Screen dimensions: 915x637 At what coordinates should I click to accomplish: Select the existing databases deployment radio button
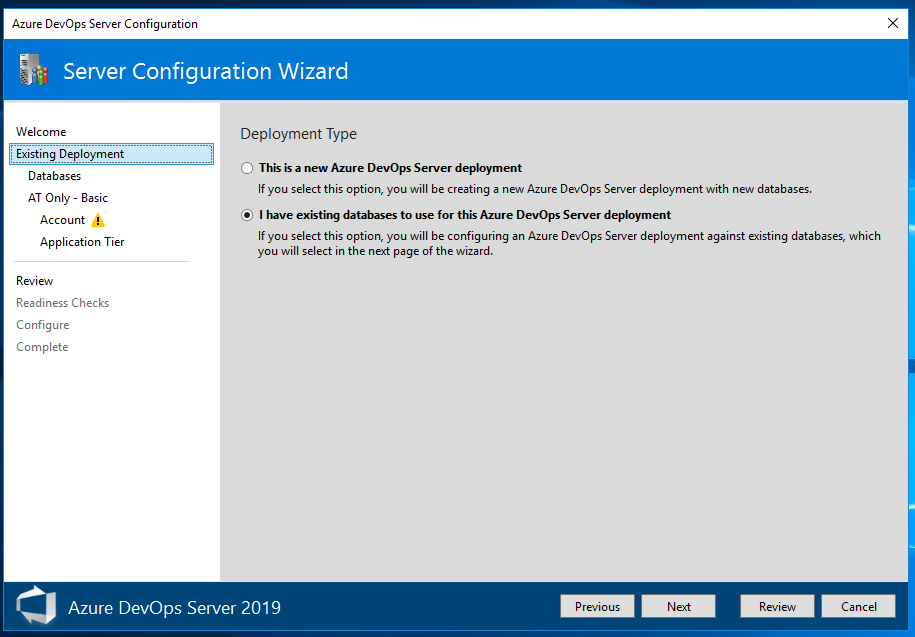pos(247,215)
